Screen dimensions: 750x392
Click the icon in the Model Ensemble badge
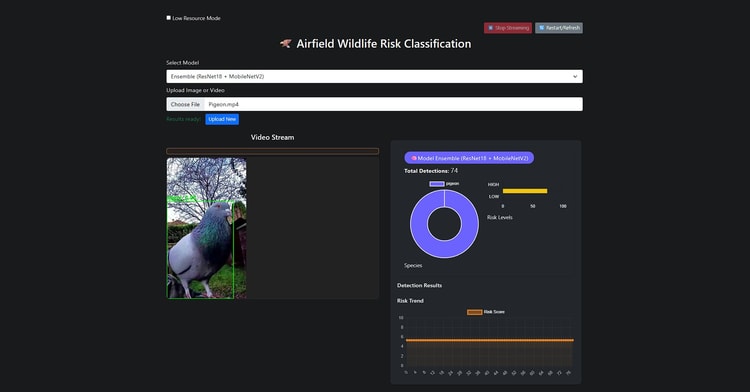pyautogui.click(x=414, y=158)
